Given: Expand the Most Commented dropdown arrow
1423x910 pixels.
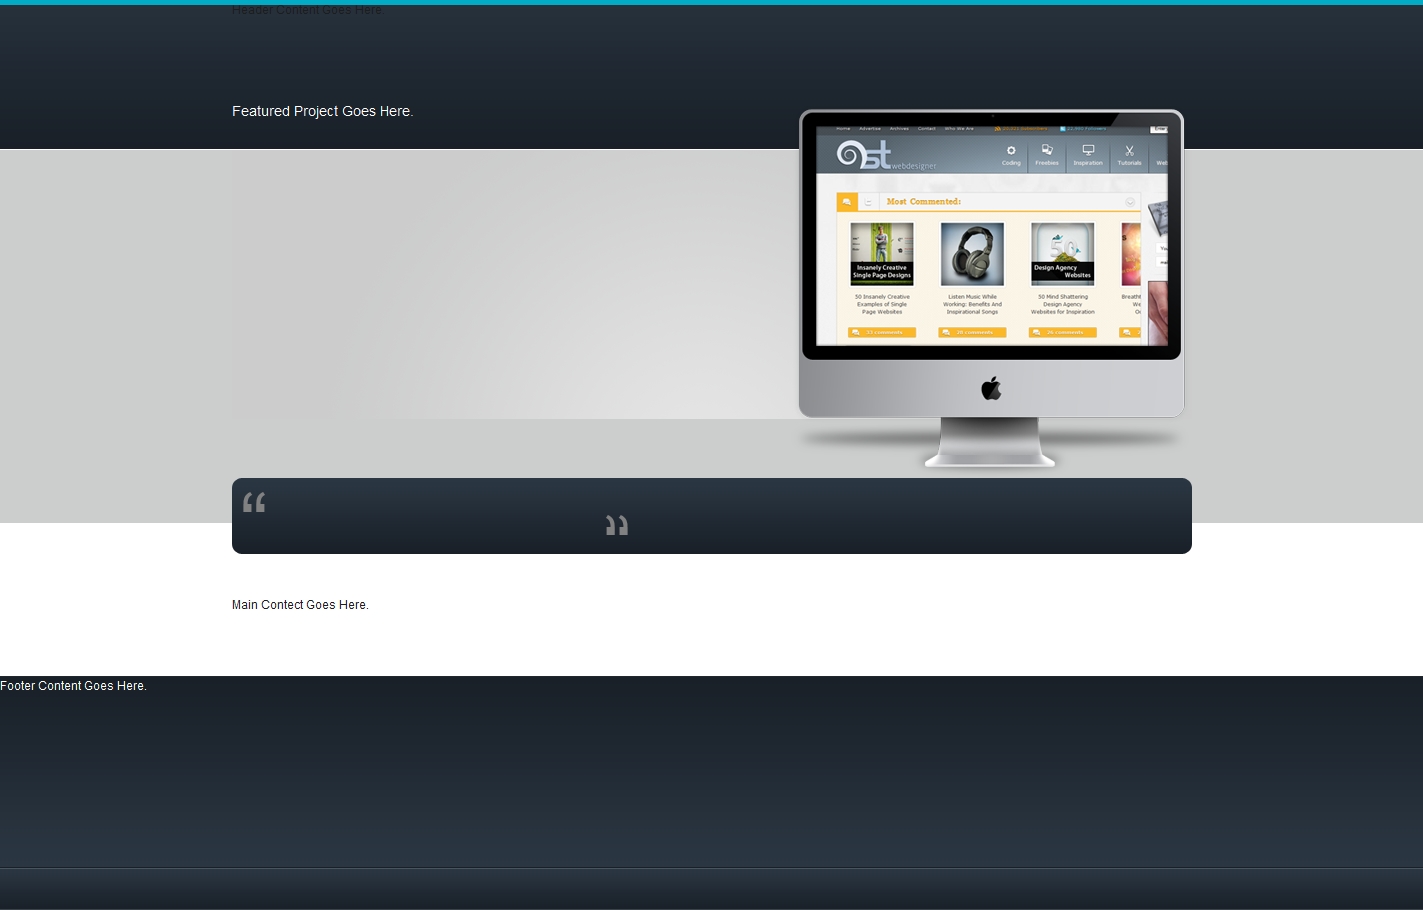Looking at the screenshot, I should pos(1130,202).
